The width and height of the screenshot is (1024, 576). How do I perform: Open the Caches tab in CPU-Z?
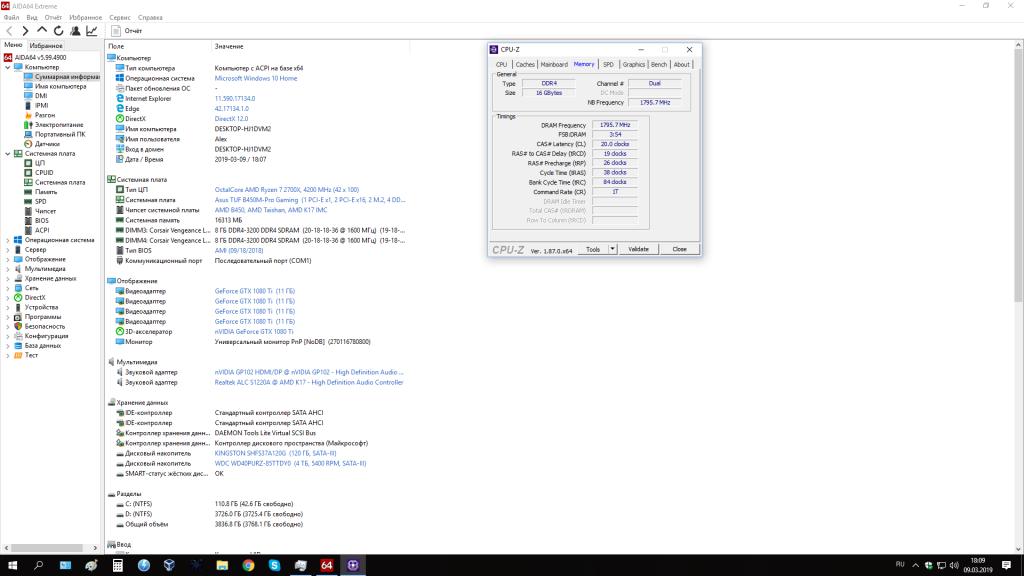(x=524, y=65)
